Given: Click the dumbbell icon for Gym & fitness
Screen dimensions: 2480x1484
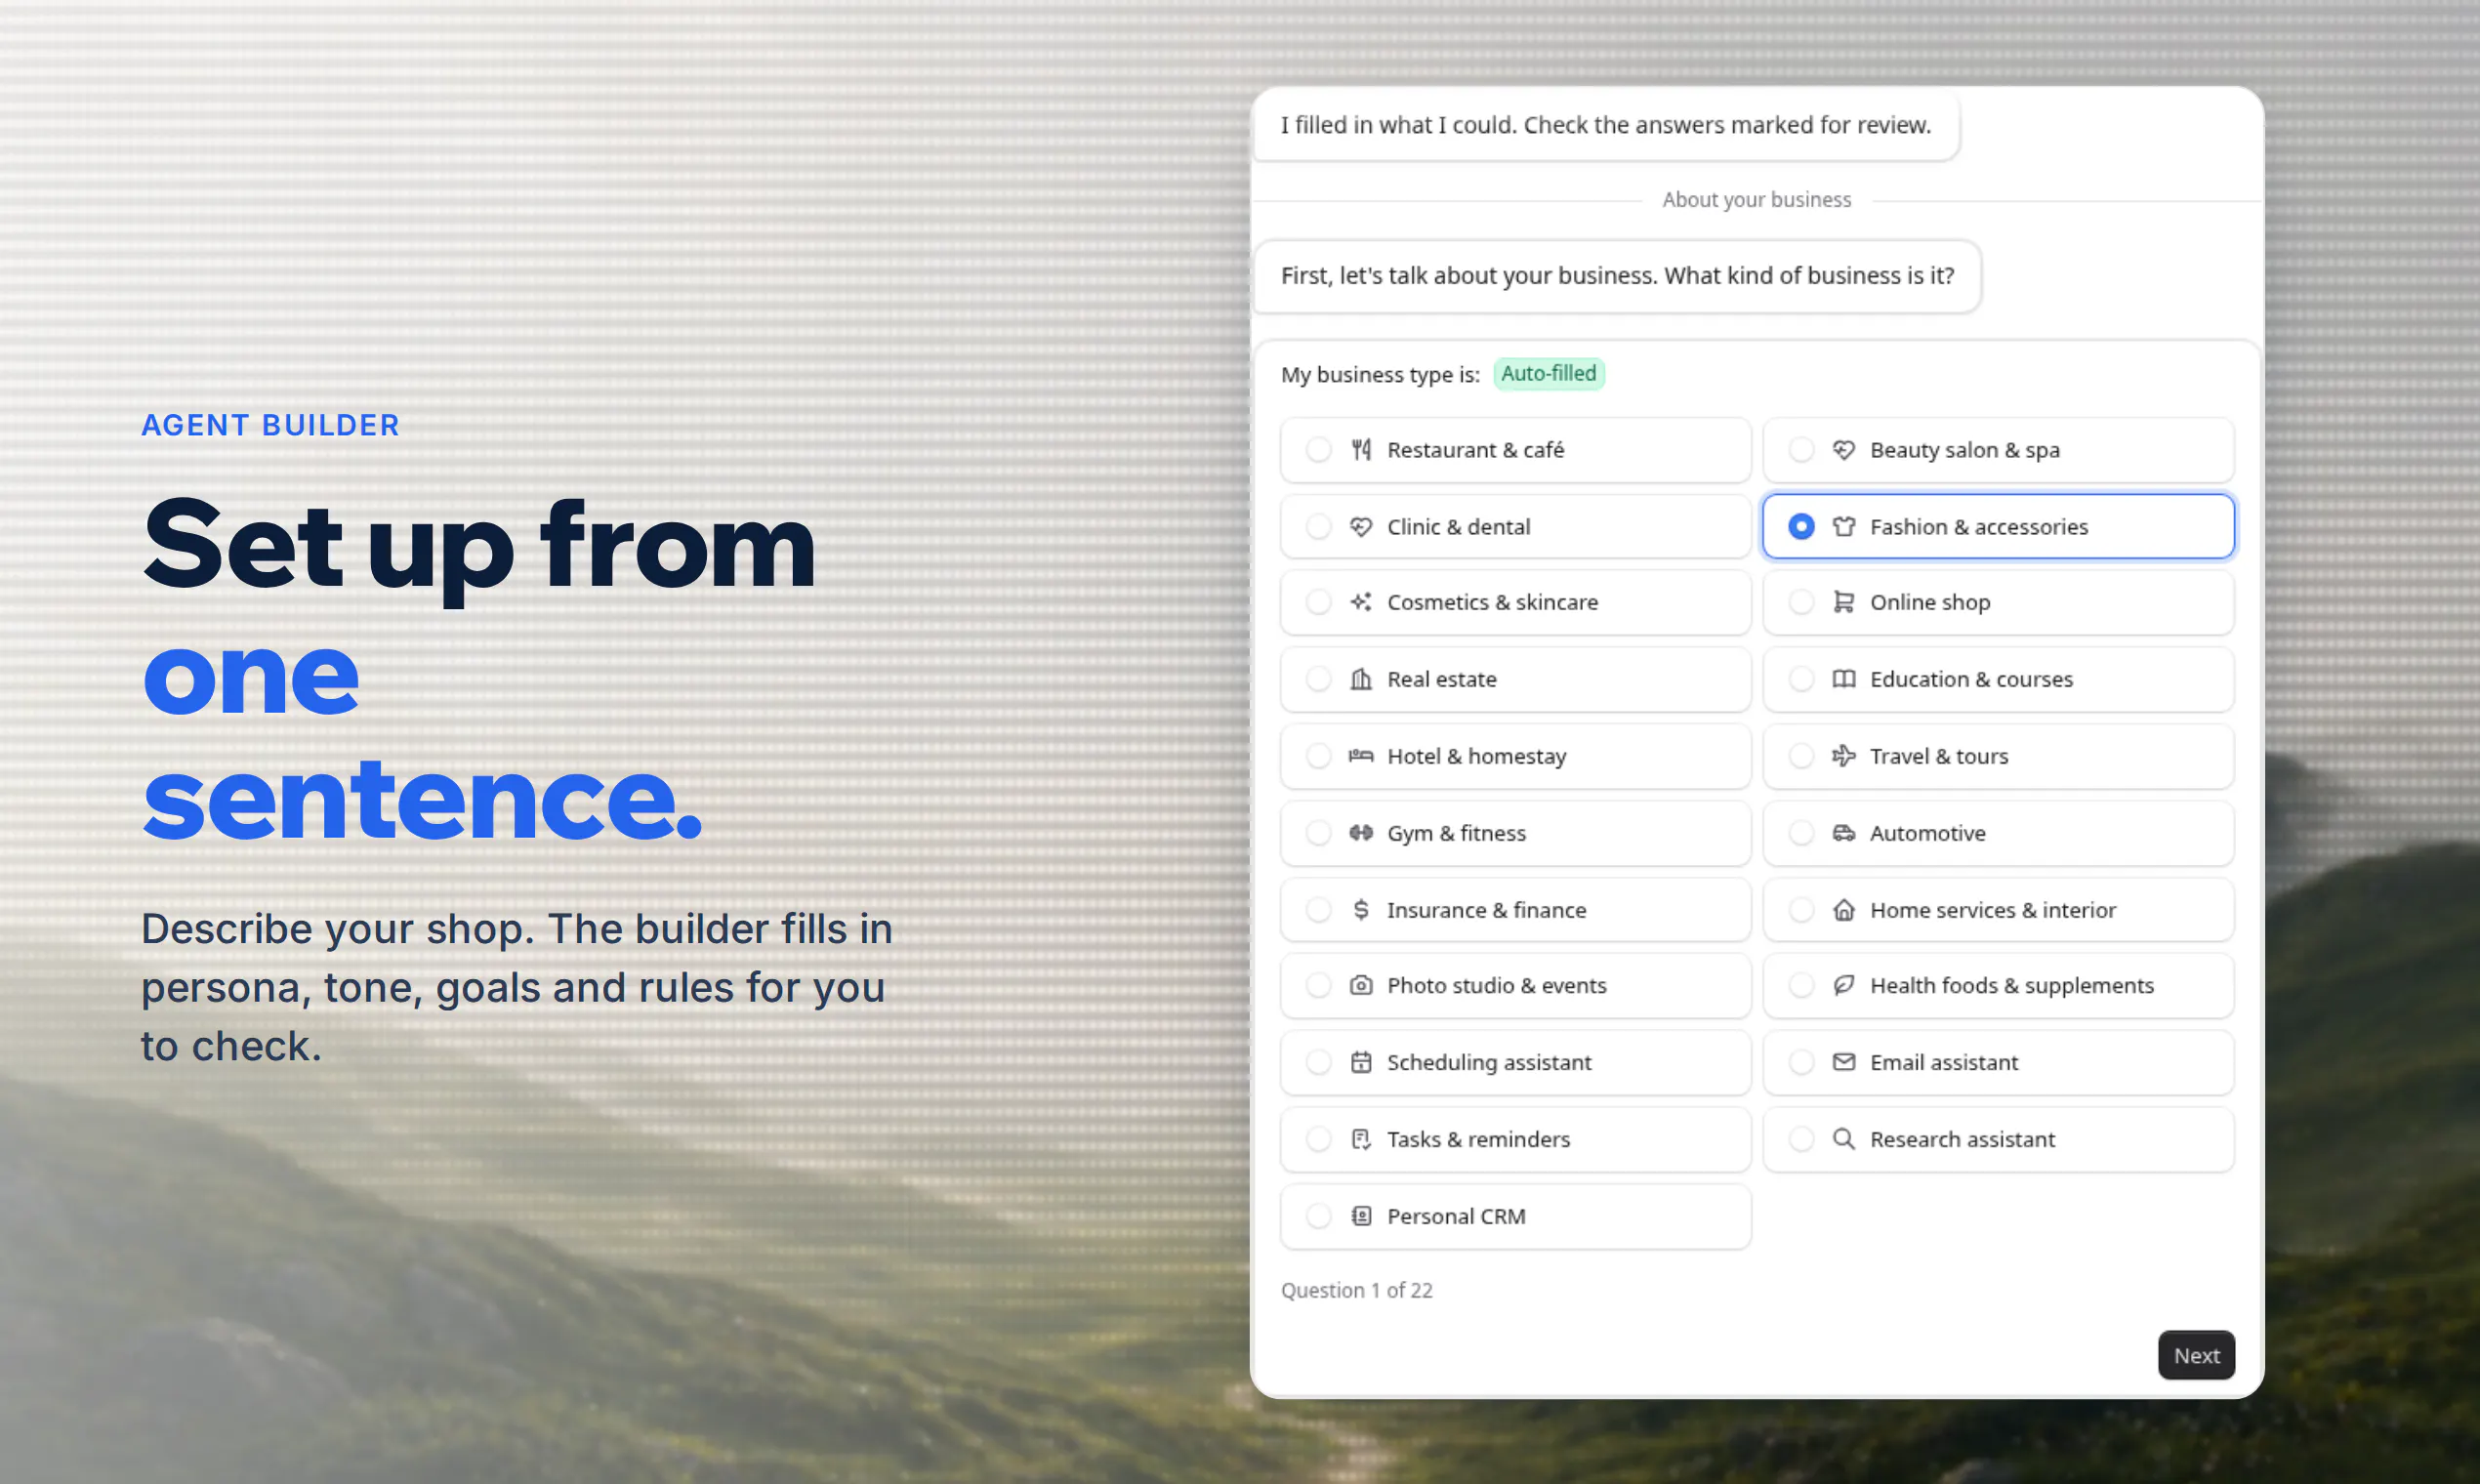Looking at the screenshot, I should click(x=1361, y=833).
